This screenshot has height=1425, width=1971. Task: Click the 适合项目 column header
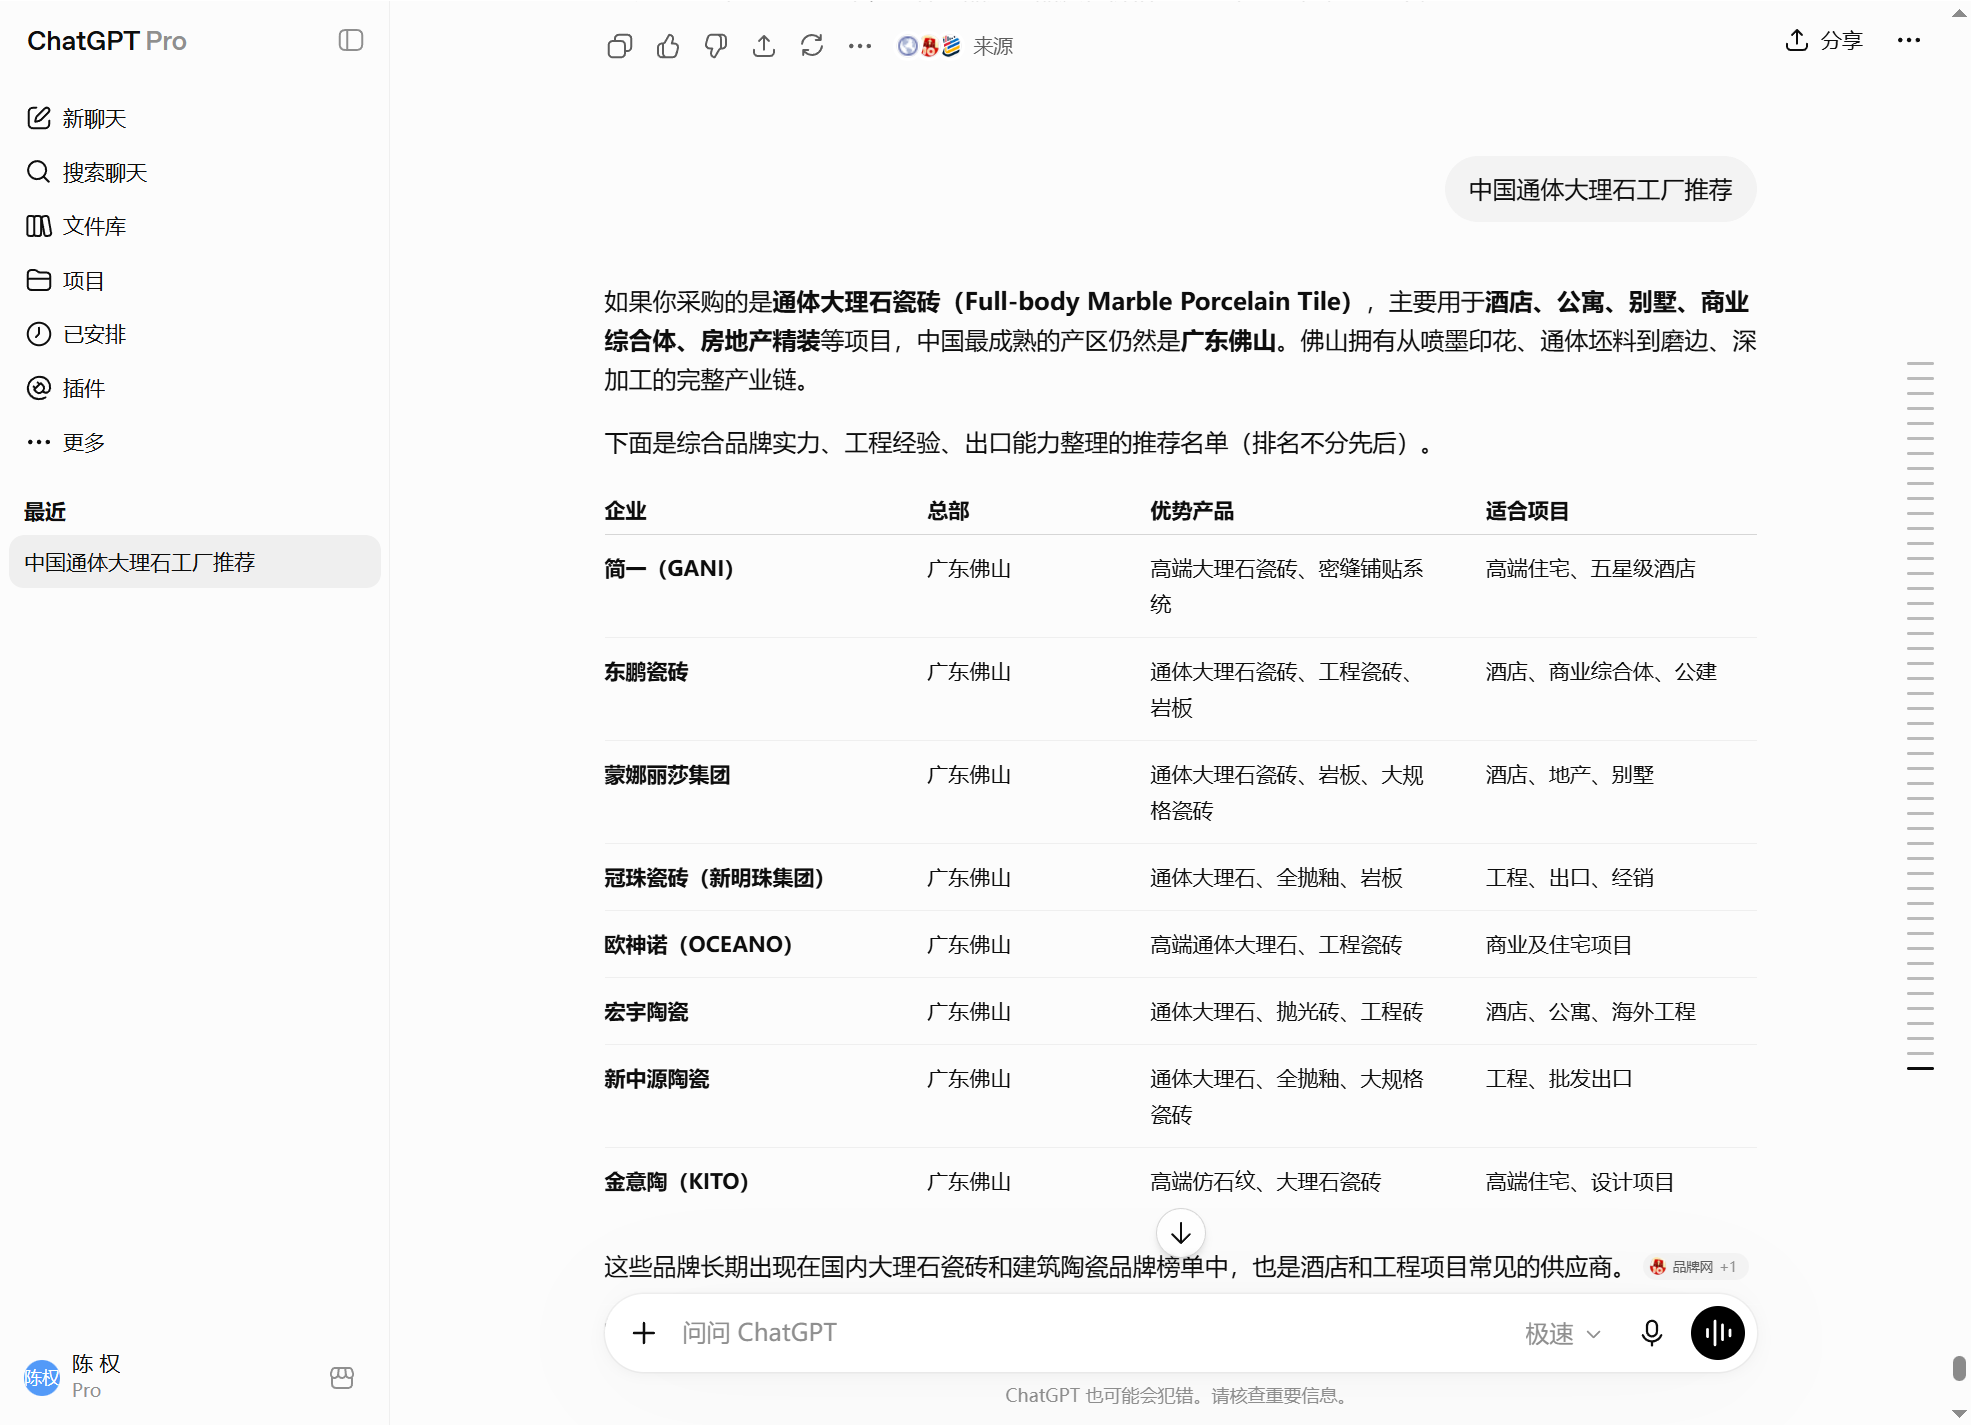tap(1527, 511)
